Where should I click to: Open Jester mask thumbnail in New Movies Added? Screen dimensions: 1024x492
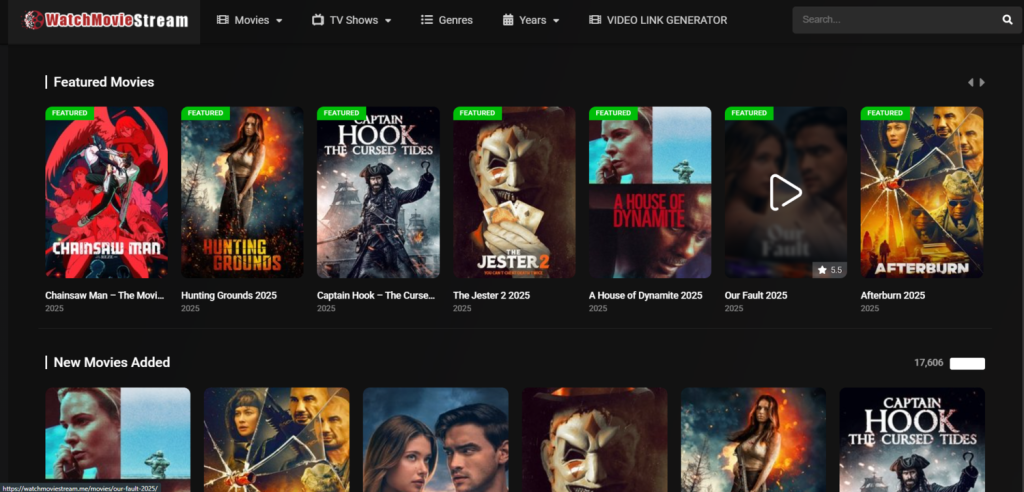pyautogui.click(x=594, y=439)
